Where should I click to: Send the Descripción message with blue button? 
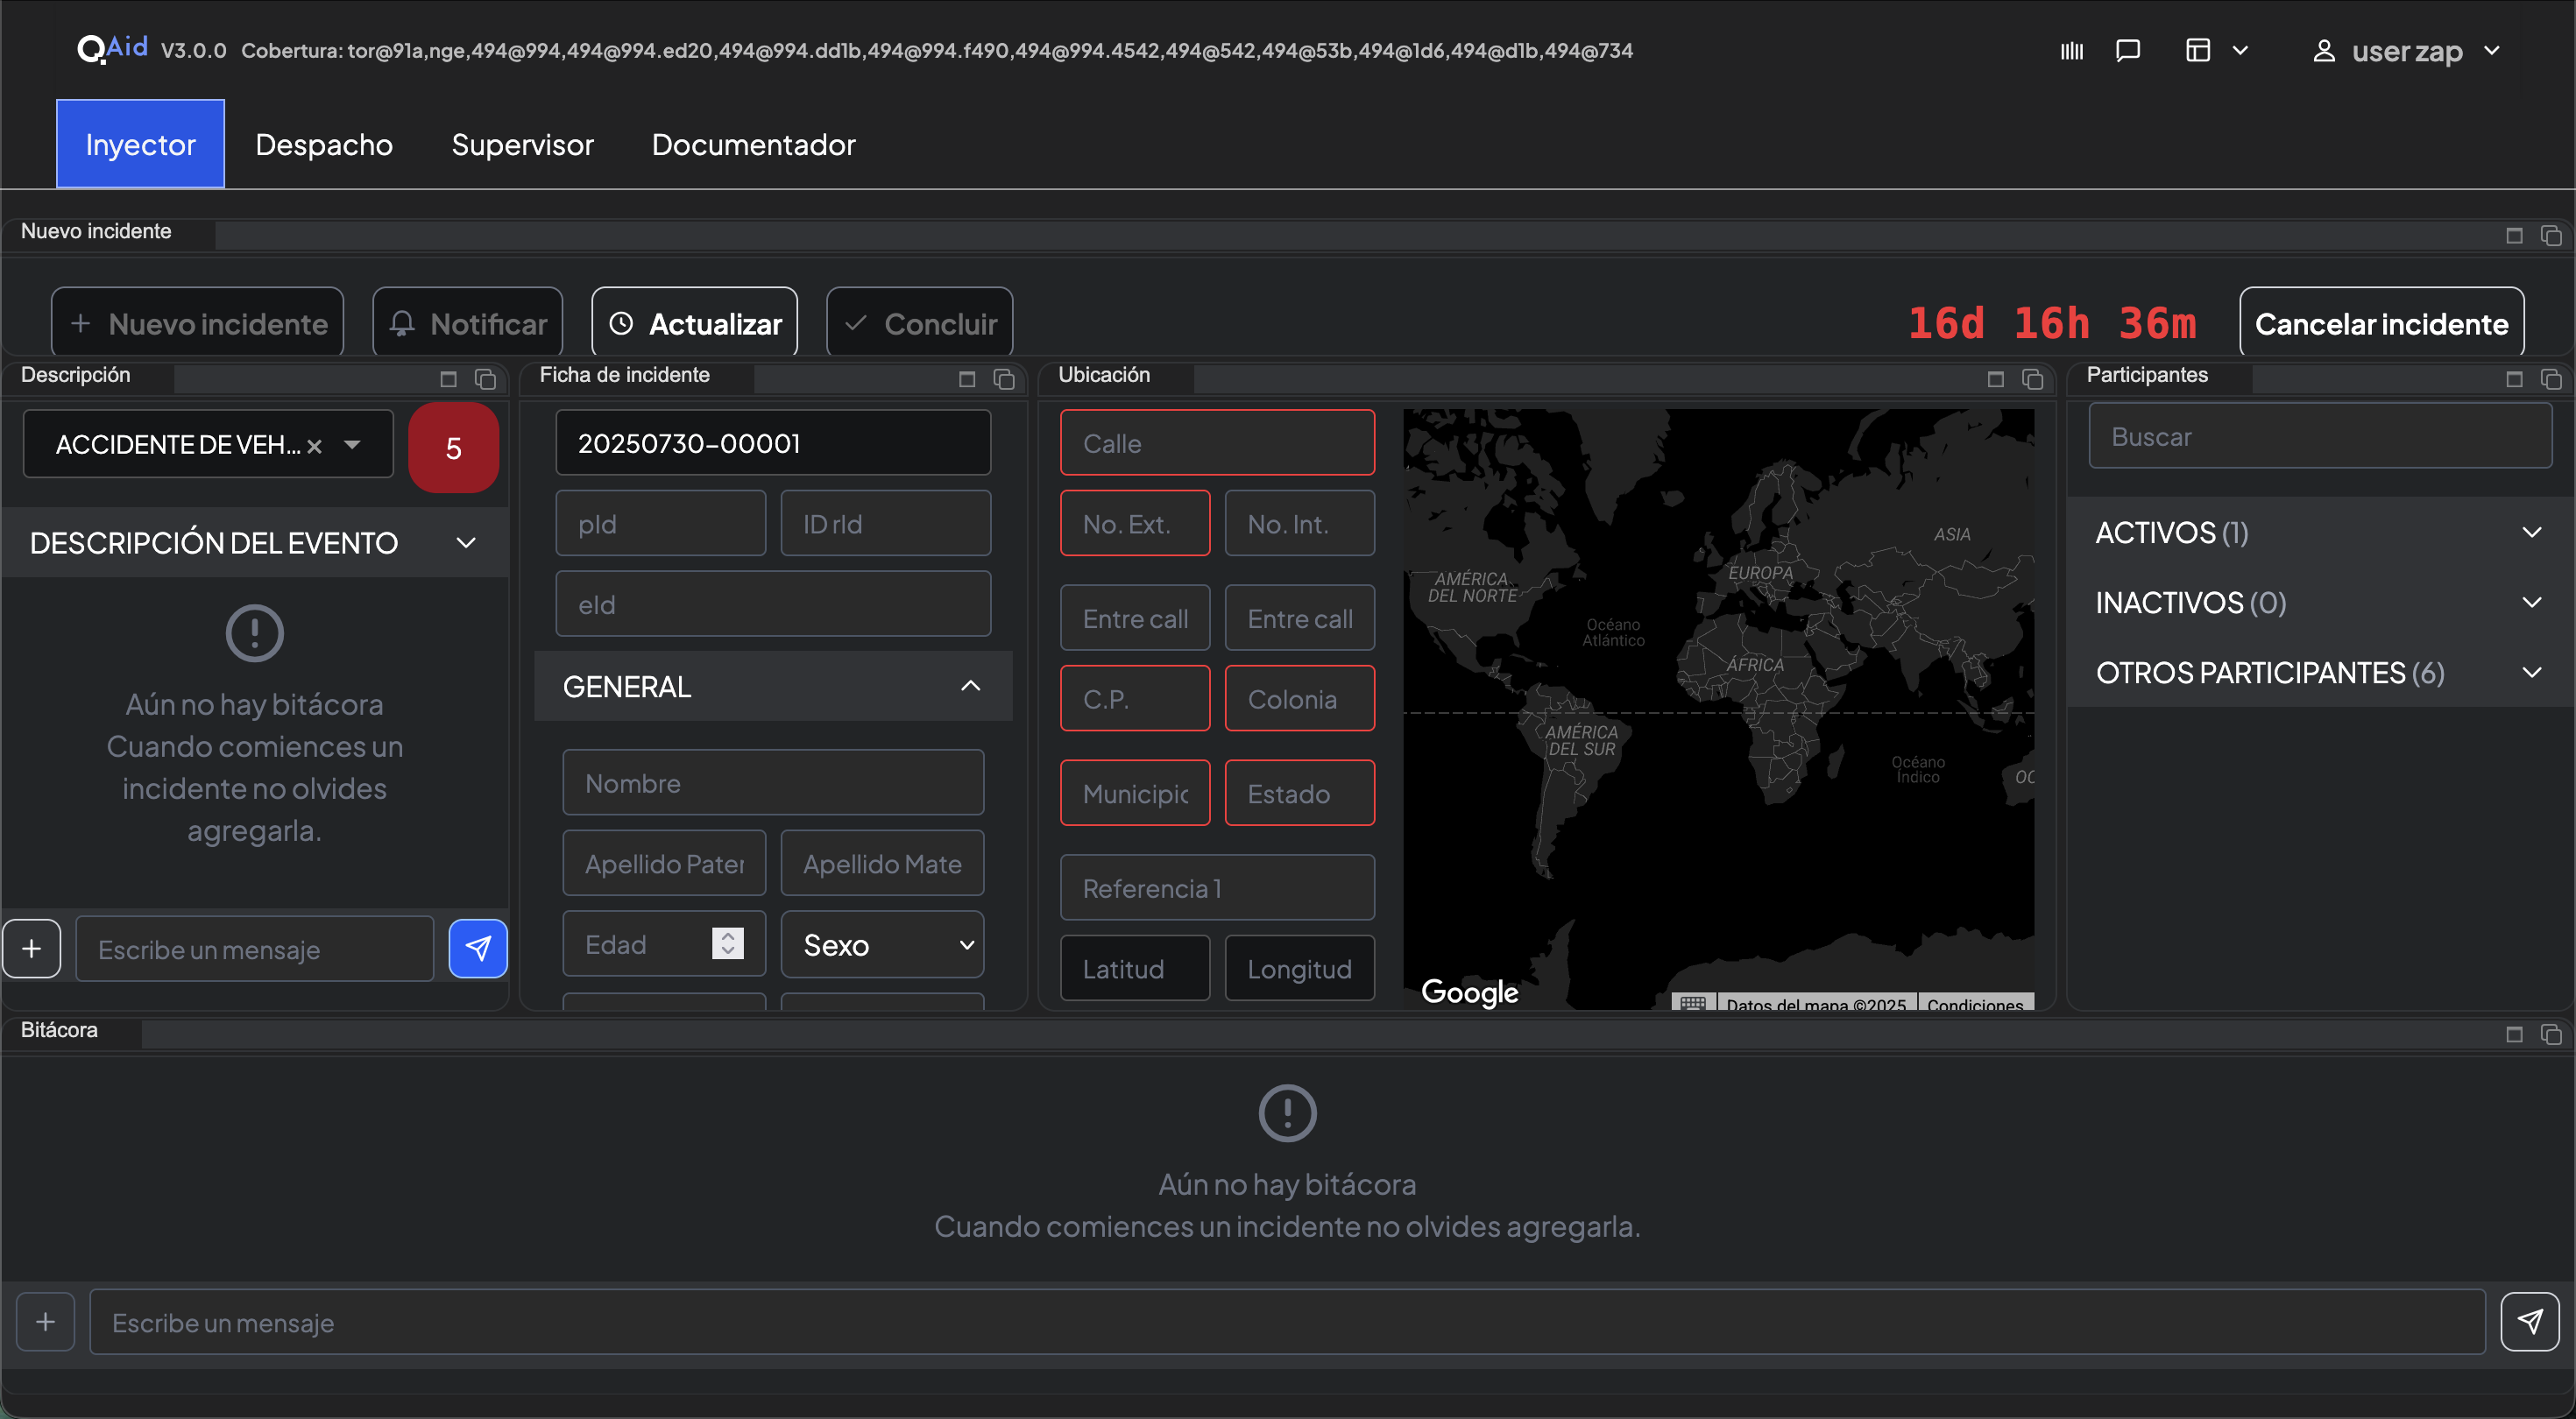click(x=478, y=948)
